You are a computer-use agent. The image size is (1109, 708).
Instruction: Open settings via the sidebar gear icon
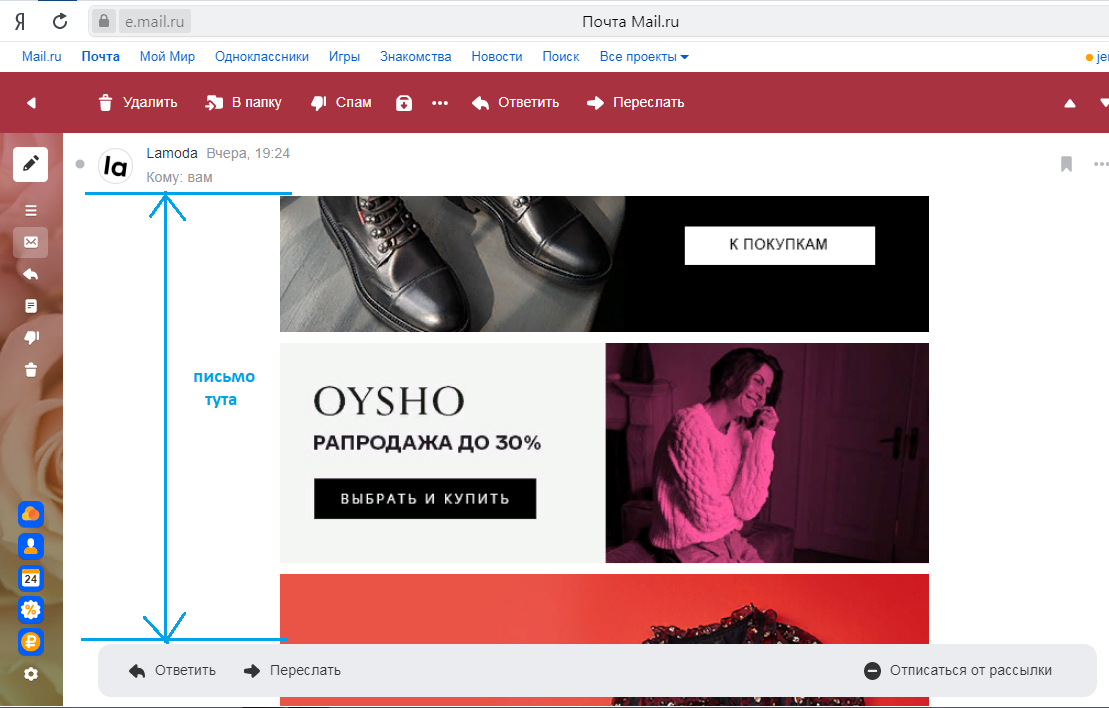[31, 674]
